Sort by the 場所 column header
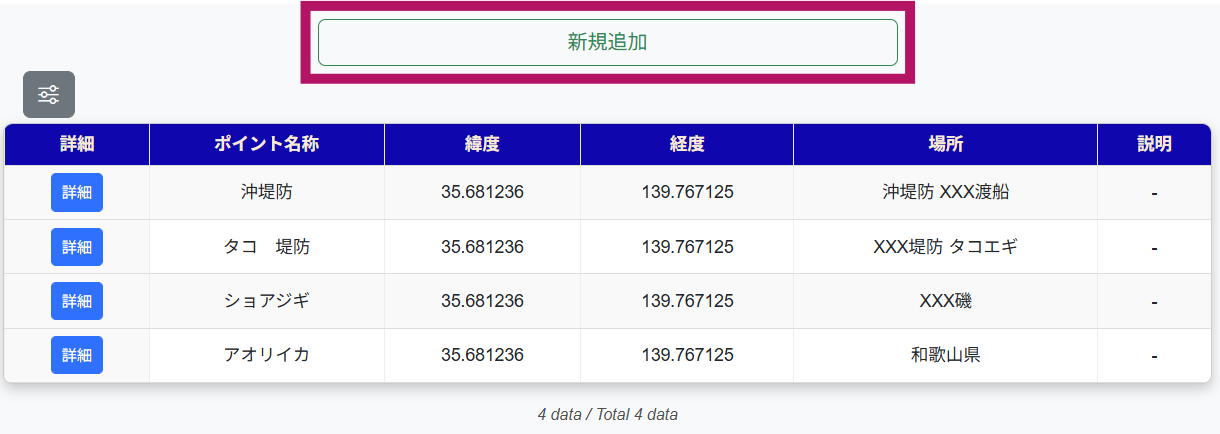 pyautogui.click(x=945, y=144)
